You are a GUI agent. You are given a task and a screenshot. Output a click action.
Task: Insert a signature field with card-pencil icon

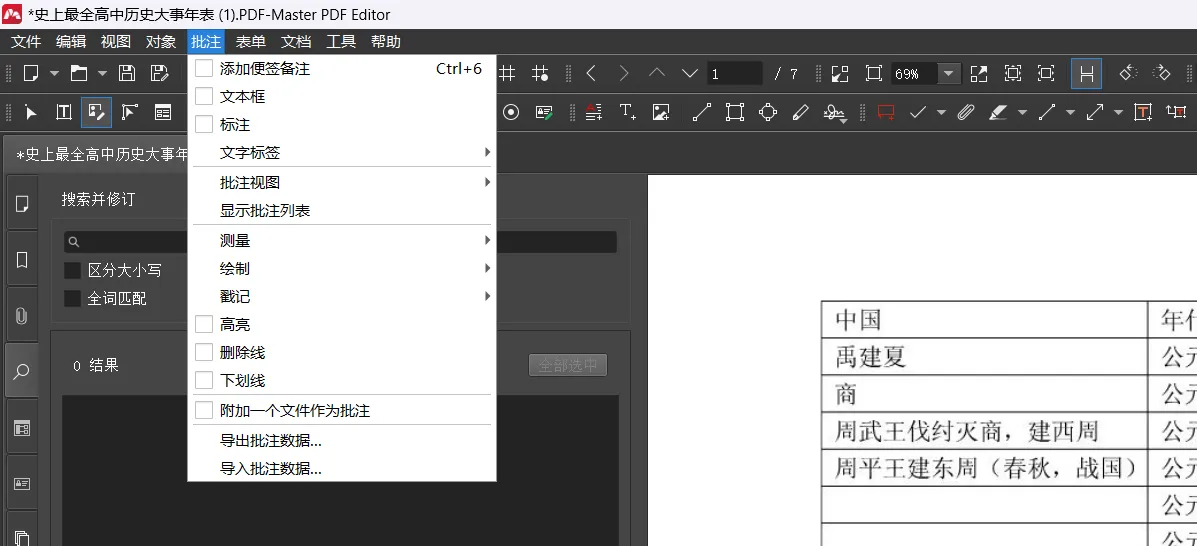(x=544, y=112)
